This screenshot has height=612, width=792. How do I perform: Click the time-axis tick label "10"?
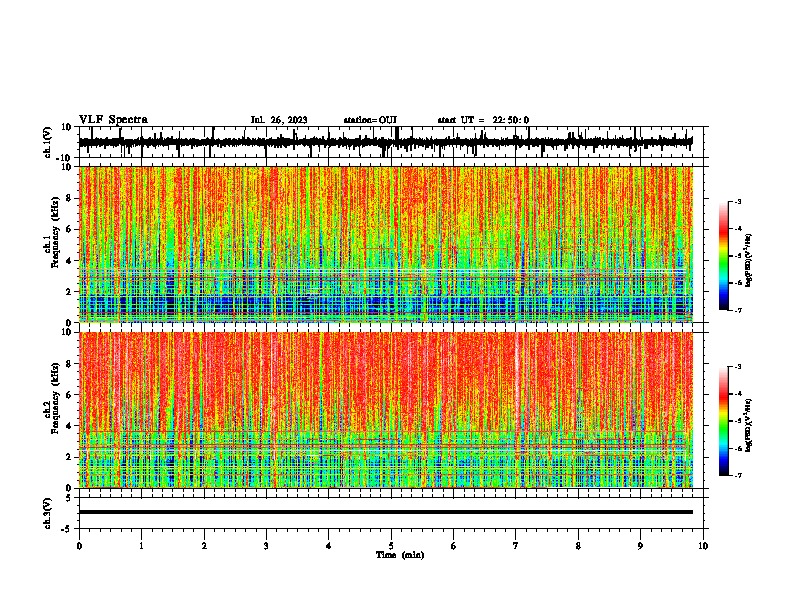(703, 546)
